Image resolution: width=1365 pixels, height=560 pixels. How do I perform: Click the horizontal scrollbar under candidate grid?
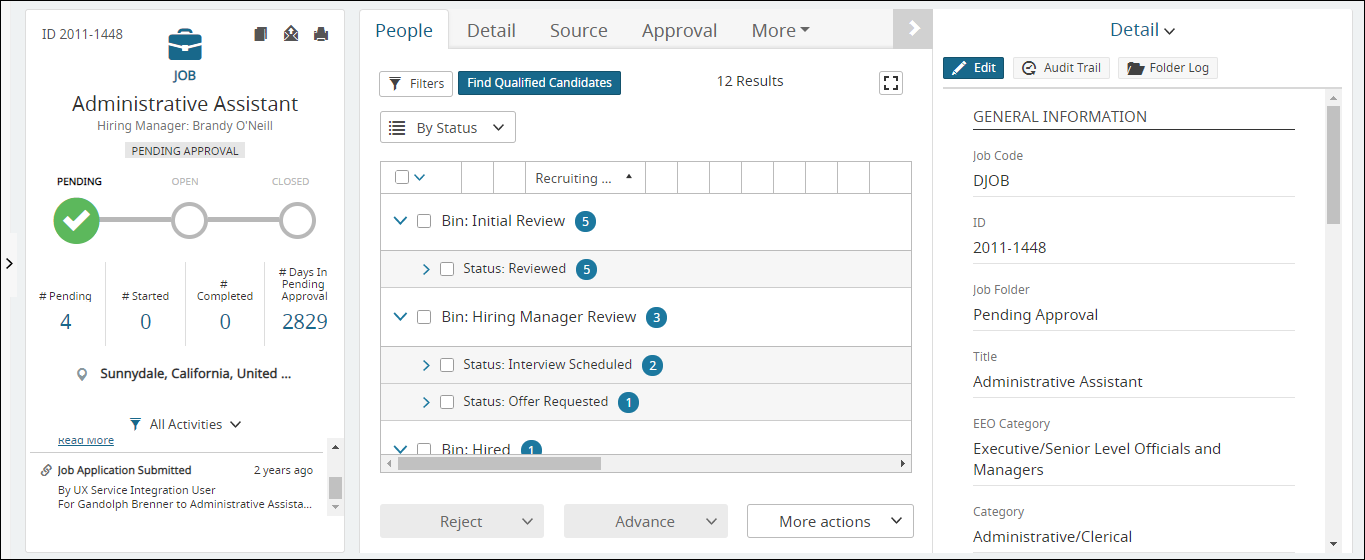500,464
